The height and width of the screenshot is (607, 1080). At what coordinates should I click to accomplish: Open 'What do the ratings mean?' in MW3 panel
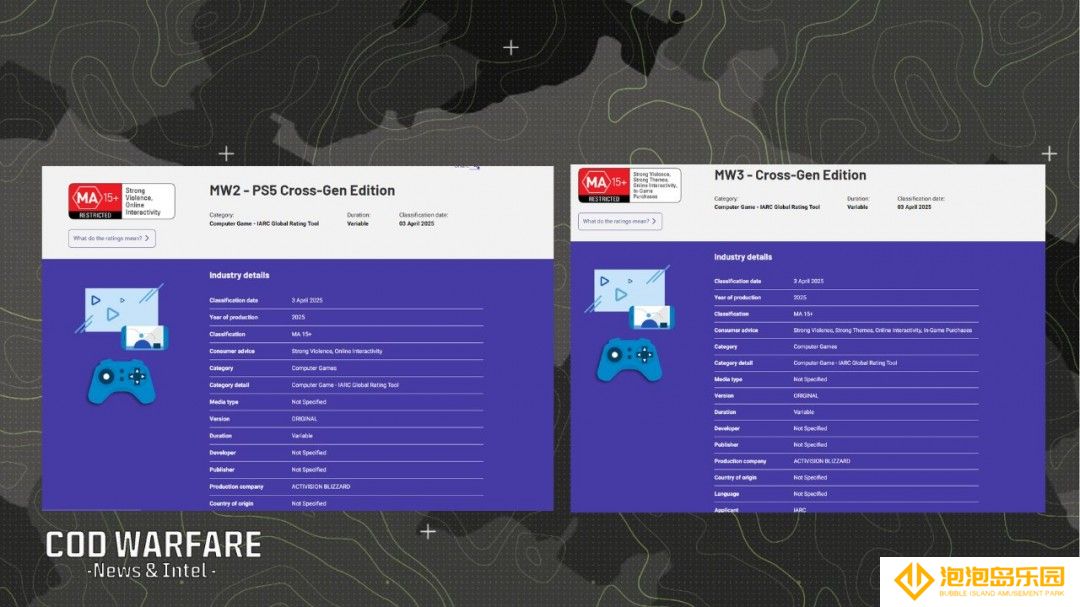point(620,221)
